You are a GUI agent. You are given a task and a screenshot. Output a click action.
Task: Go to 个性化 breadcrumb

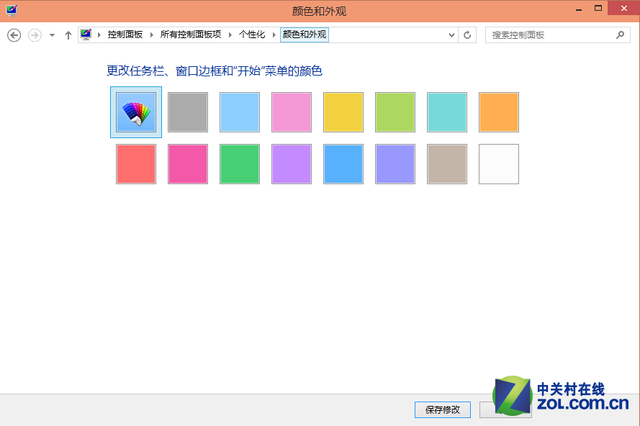click(x=252, y=35)
